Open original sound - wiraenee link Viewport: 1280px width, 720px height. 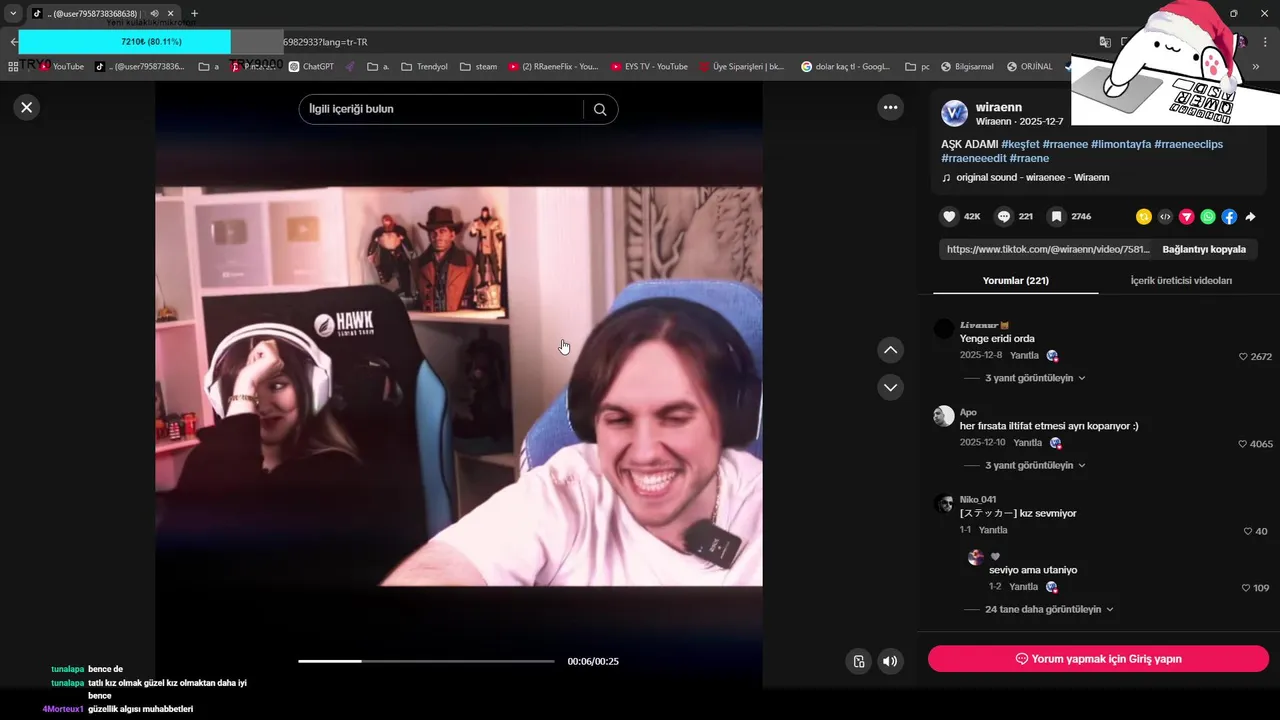[1032, 177]
